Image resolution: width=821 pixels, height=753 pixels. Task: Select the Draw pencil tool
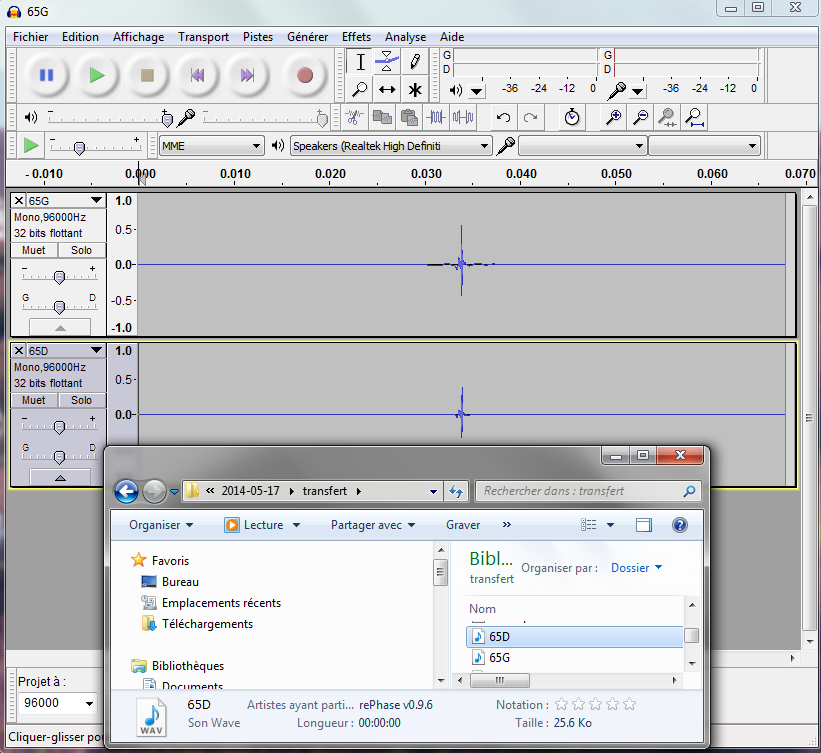pyautogui.click(x=415, y=62)
